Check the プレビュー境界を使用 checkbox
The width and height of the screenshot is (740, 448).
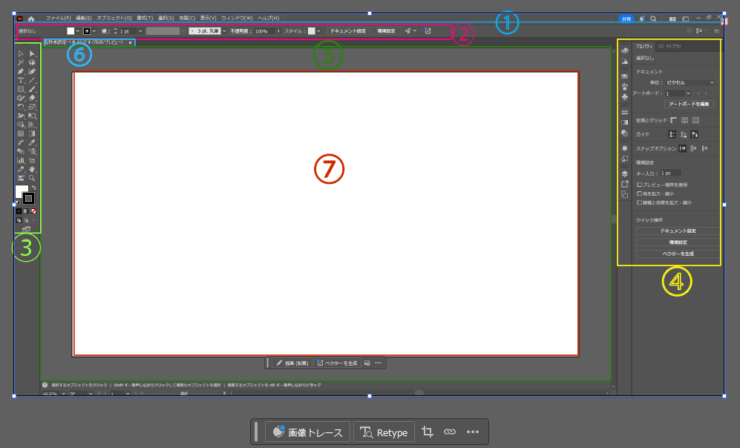tap(639, 185)
